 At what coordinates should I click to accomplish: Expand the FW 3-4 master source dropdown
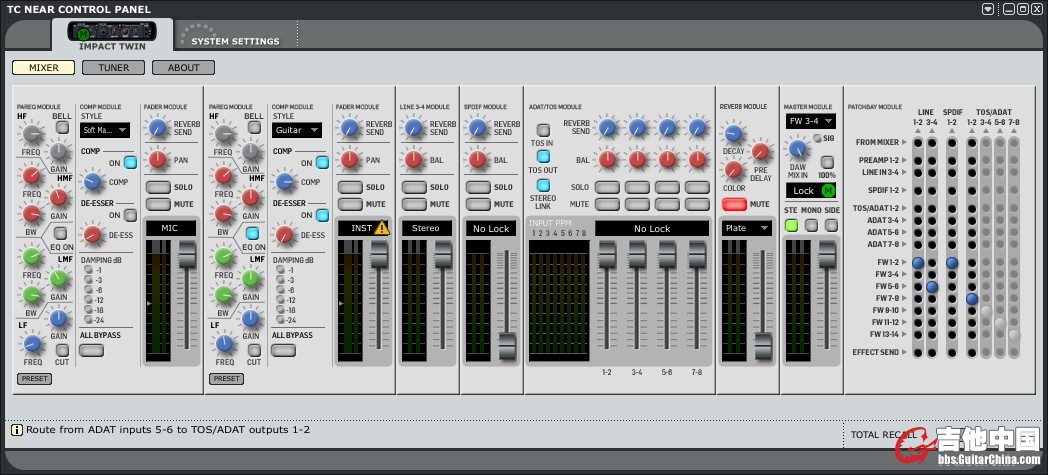click(x=810, y=121)
